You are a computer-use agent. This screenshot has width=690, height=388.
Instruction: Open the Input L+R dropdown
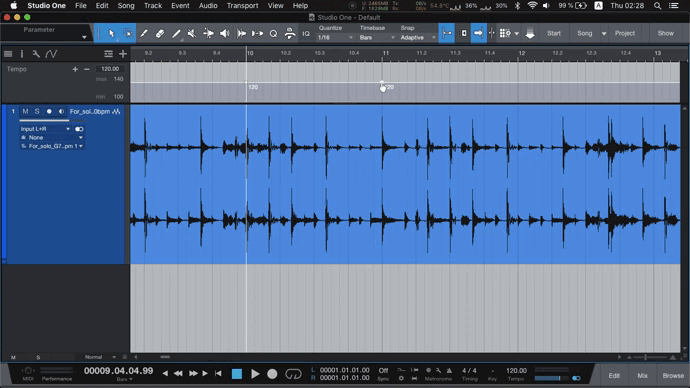coord(45,129)
